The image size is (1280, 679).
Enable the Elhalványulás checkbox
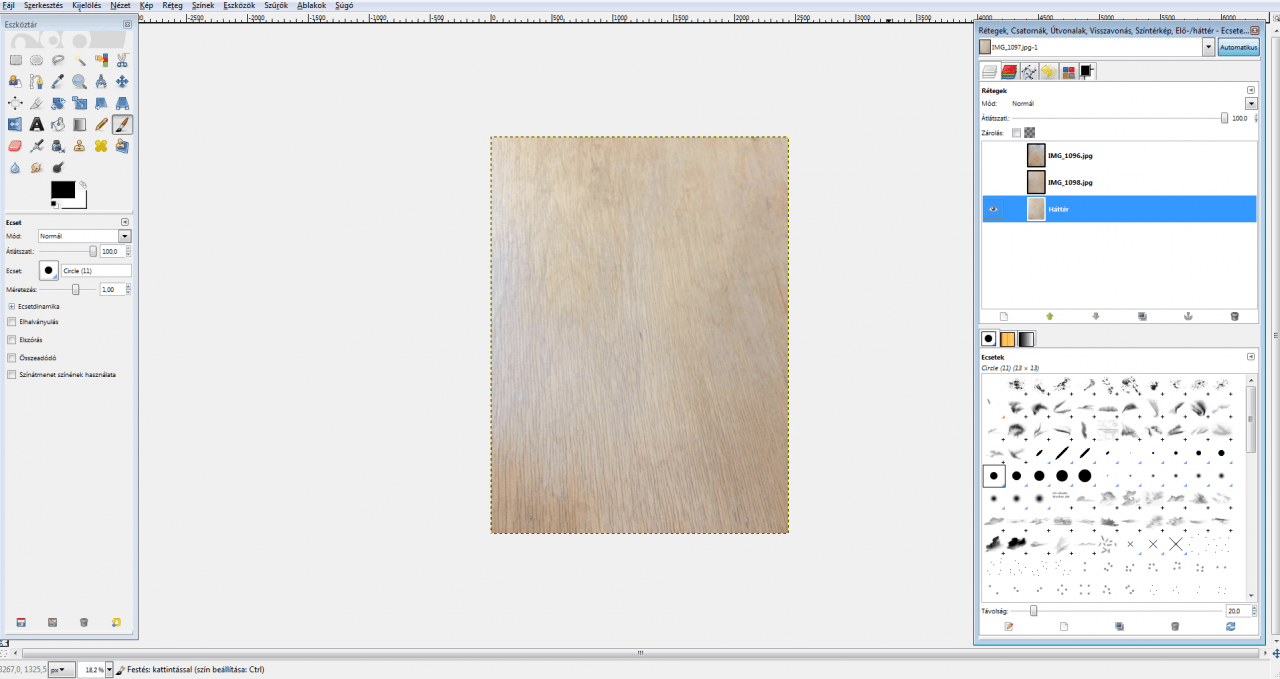click(11, 322)
